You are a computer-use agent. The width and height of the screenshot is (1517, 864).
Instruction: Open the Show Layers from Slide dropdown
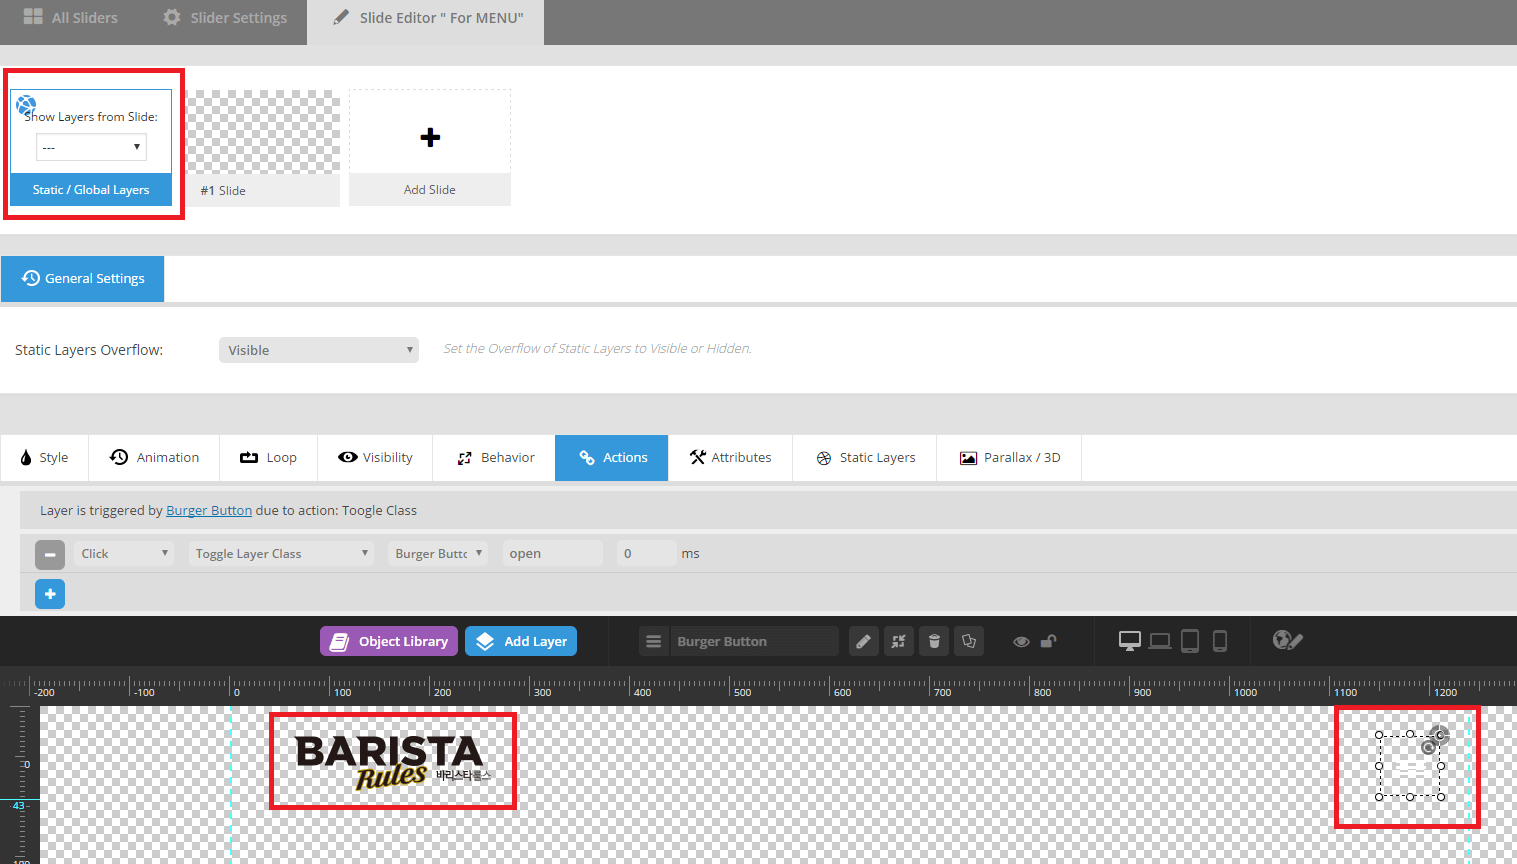91,147
